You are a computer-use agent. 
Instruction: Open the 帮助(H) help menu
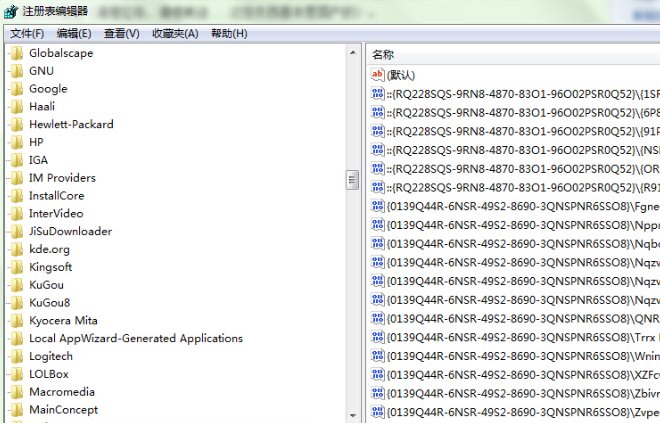point(229,34)
